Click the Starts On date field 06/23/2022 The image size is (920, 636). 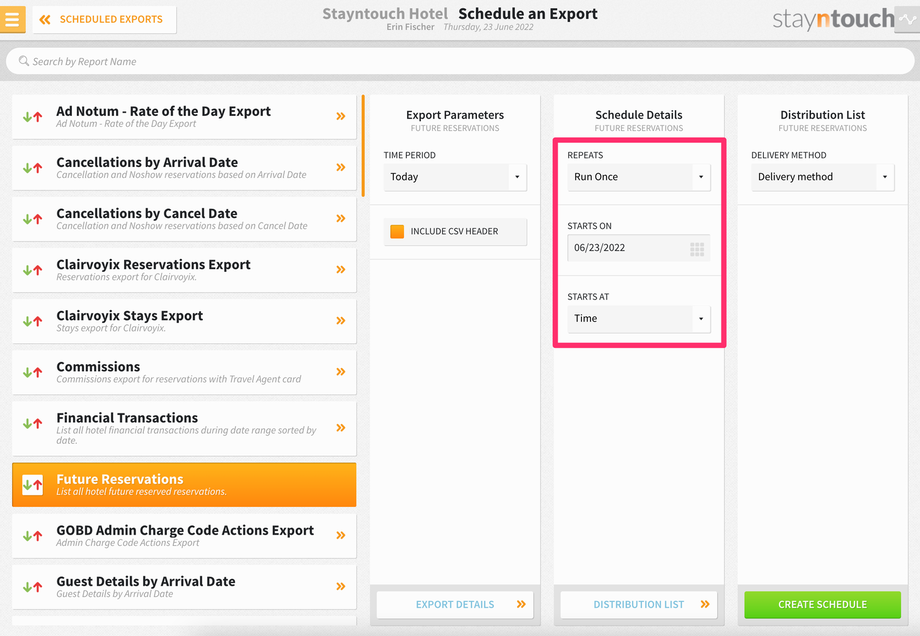tap(638, 248)
